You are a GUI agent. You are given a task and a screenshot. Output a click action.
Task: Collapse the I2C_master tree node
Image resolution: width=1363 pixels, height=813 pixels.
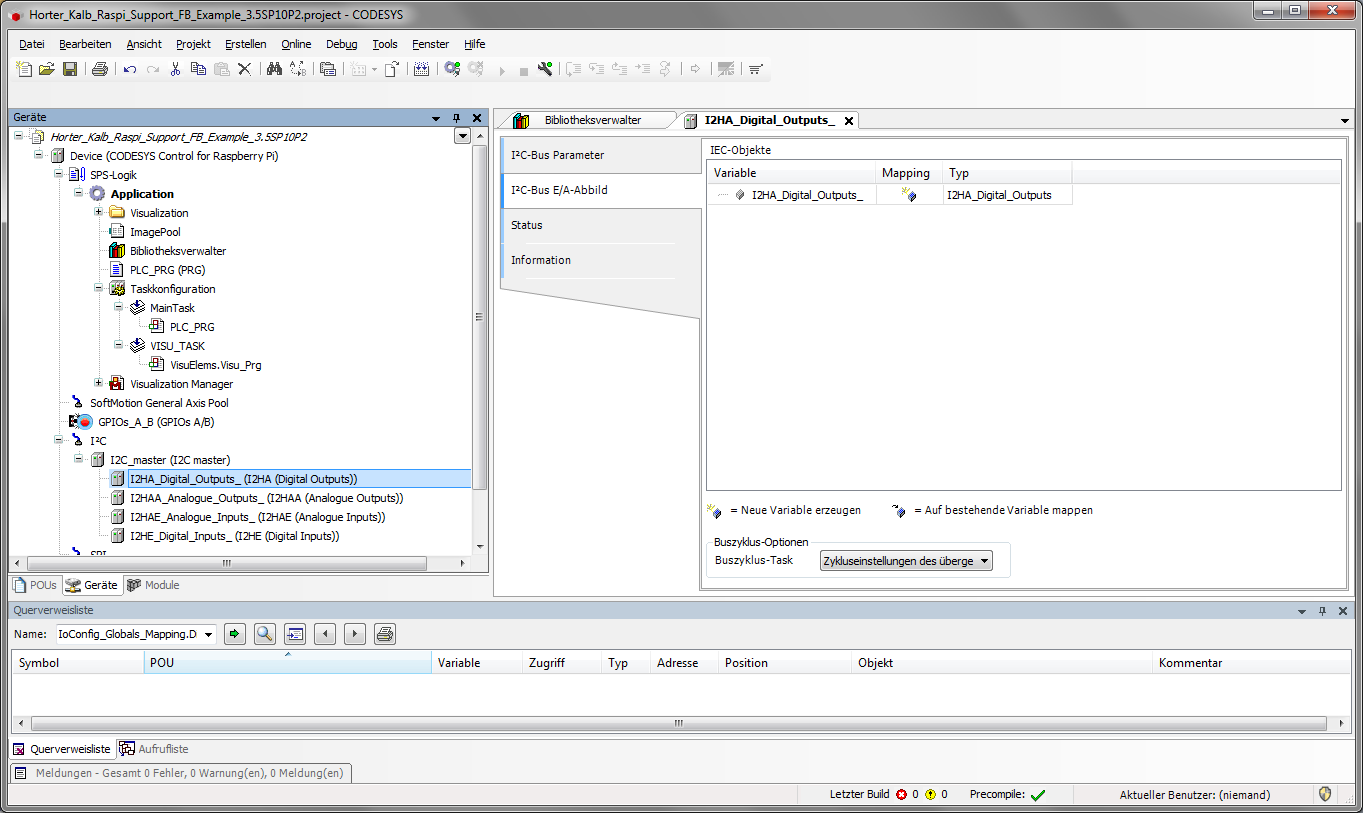click(x=79, y=460)
